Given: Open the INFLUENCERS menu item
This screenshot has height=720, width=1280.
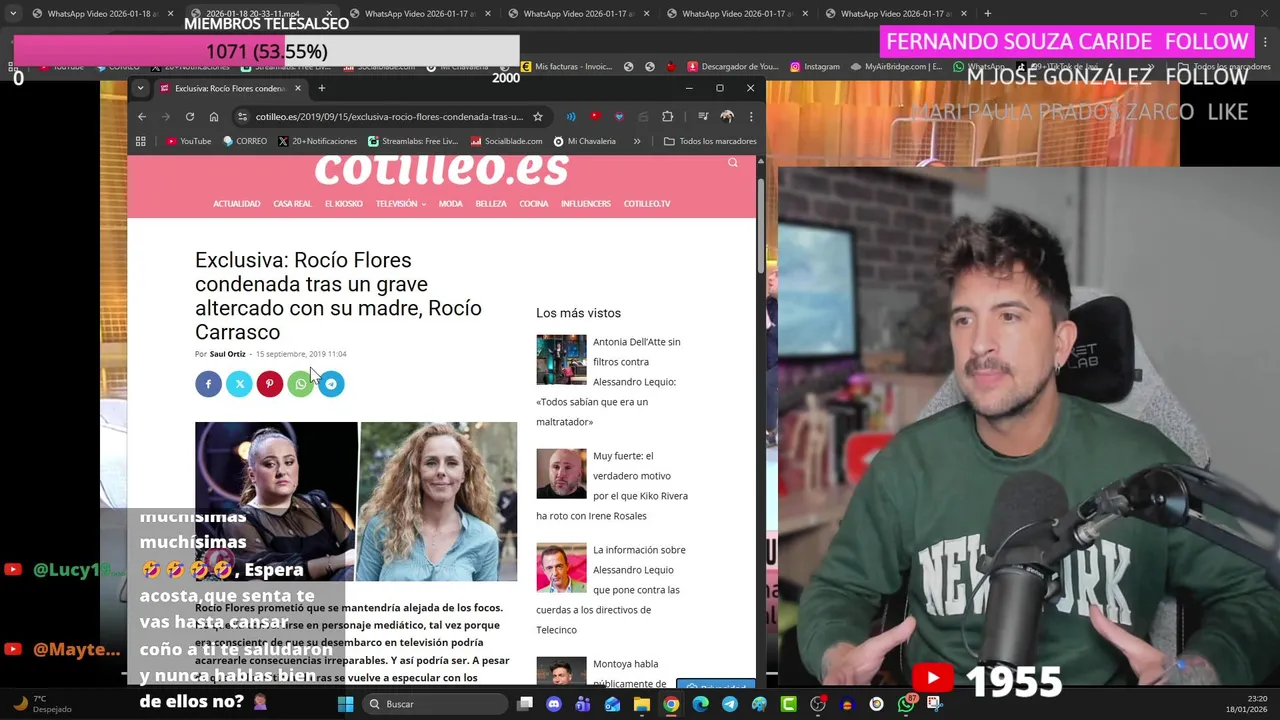Looking at the screenshot, I should 586,204.
